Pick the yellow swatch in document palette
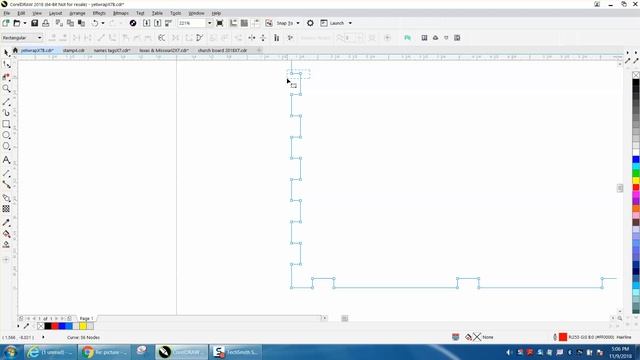This screenshot has width=640, height=360. click(83, 326)
